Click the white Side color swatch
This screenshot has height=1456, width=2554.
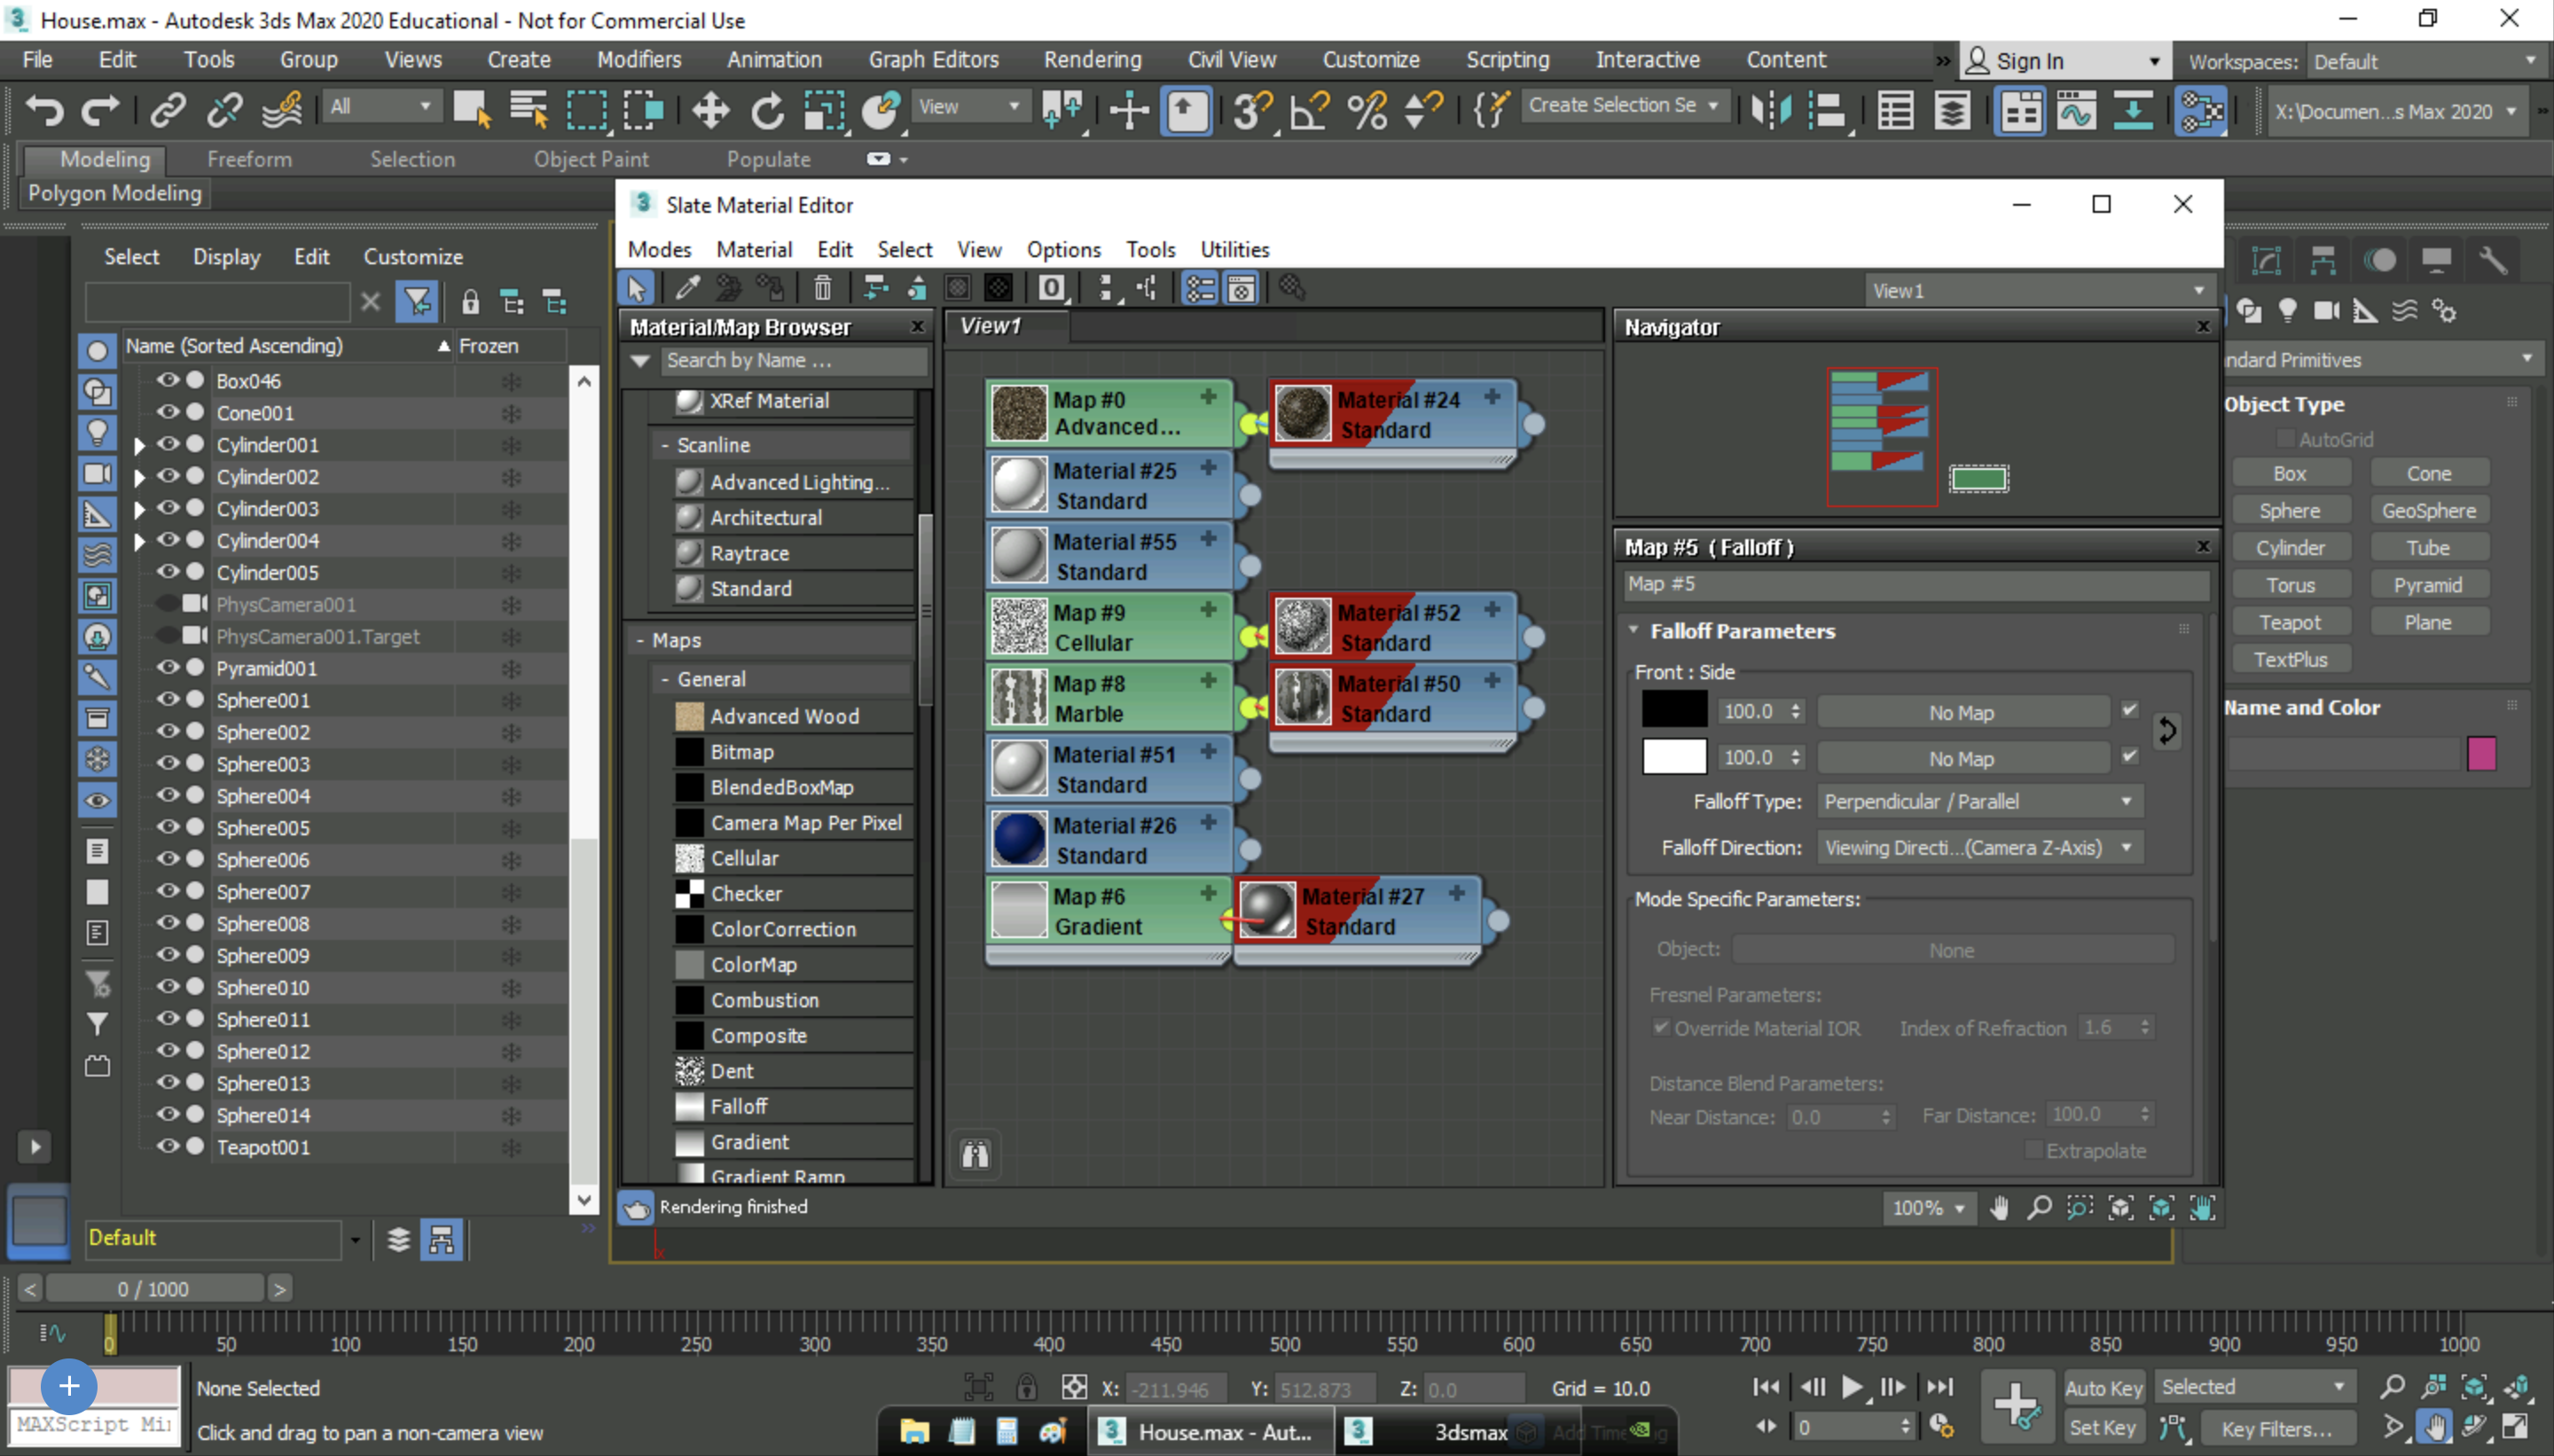tap(1674, 756)
